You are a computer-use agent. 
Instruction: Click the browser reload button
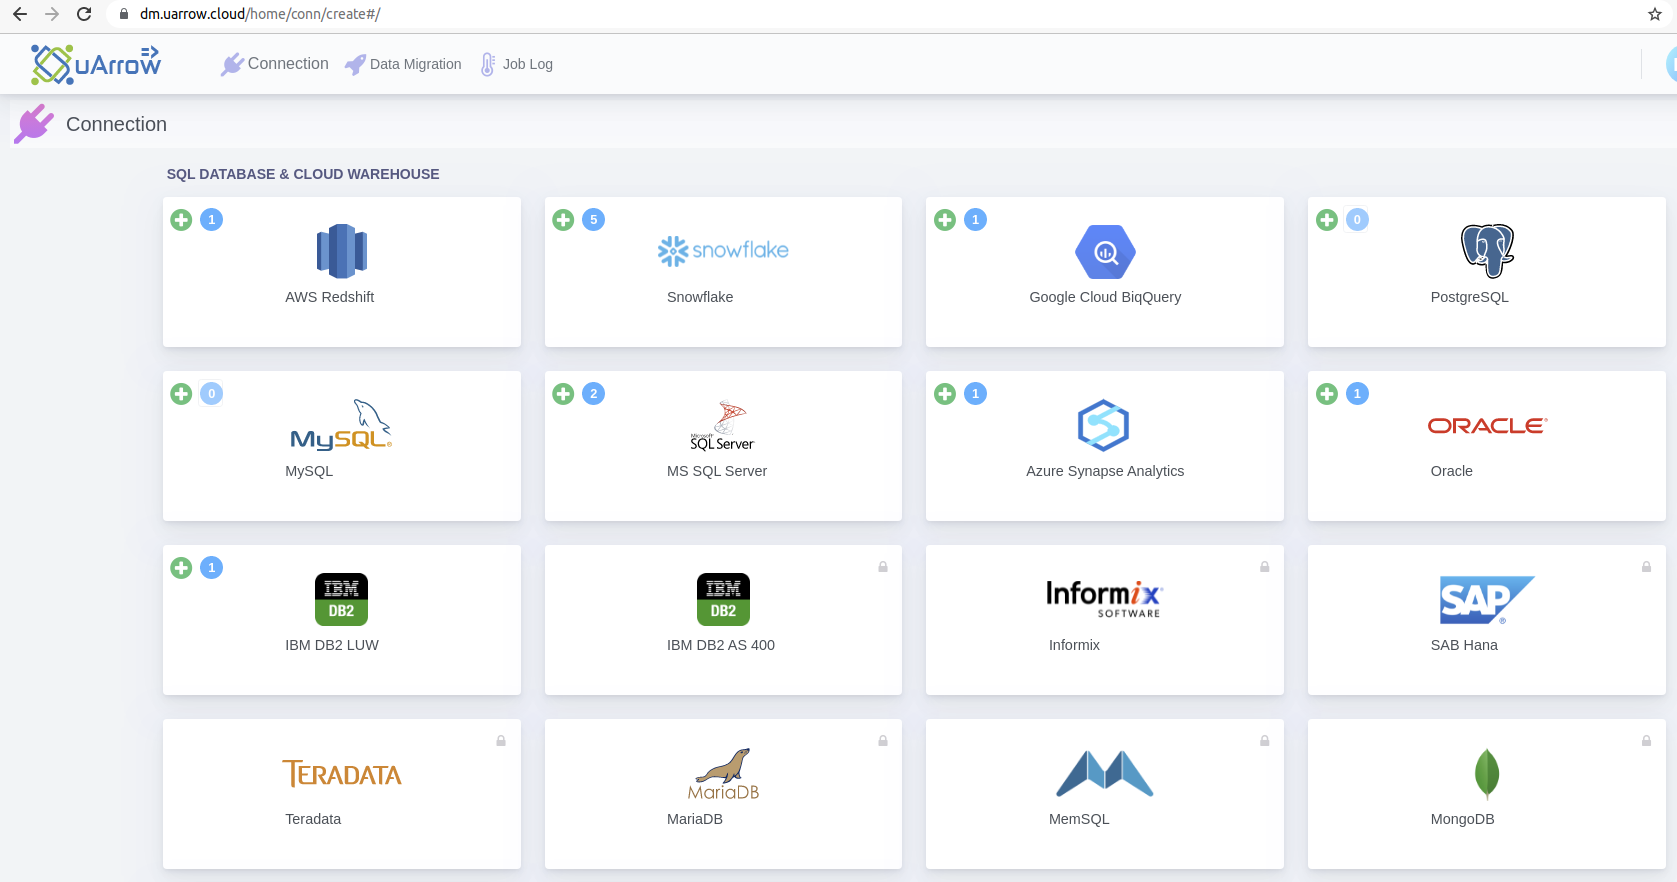84,14
